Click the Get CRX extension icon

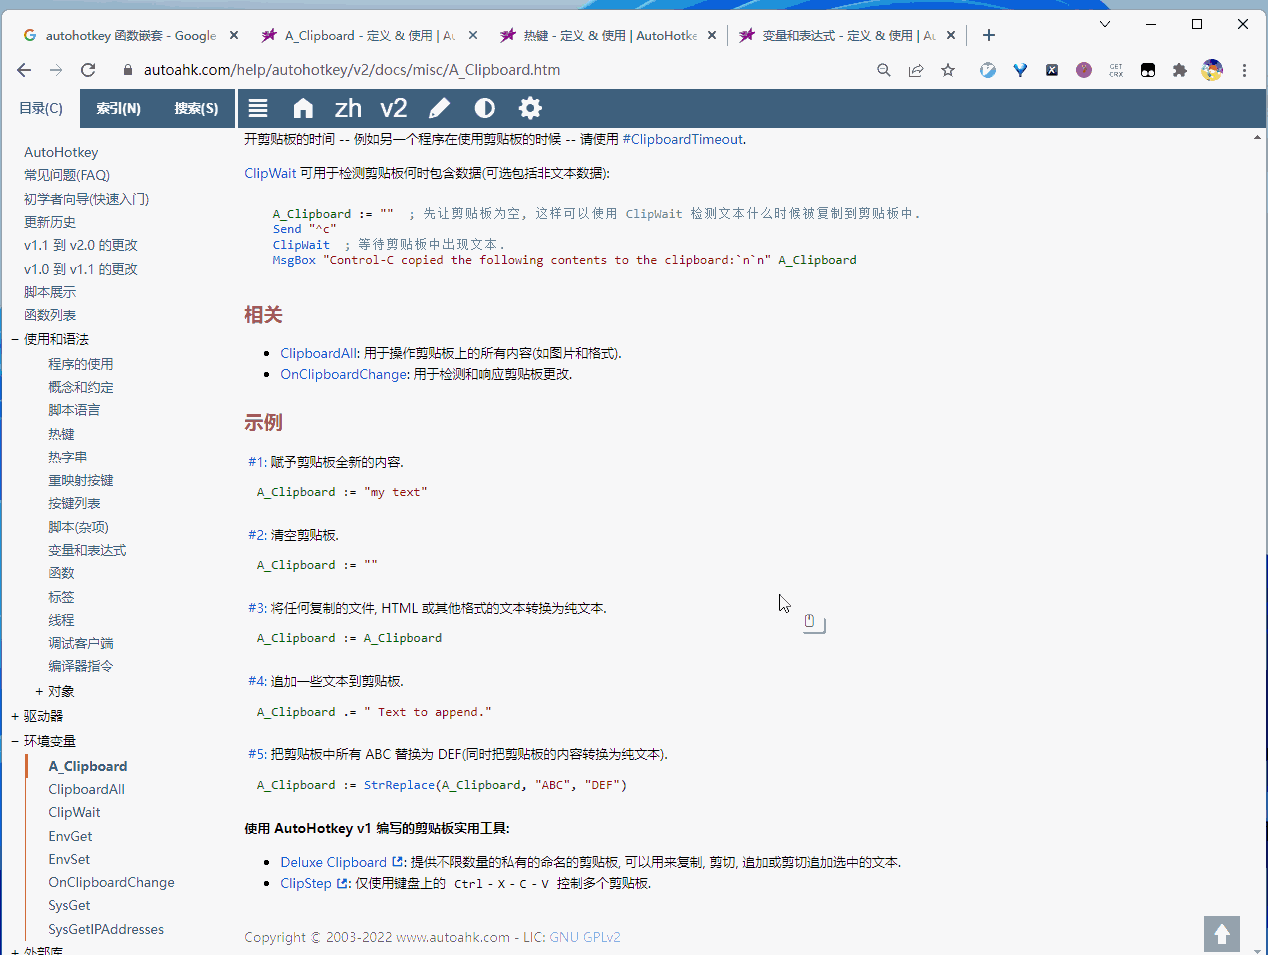1116,70
